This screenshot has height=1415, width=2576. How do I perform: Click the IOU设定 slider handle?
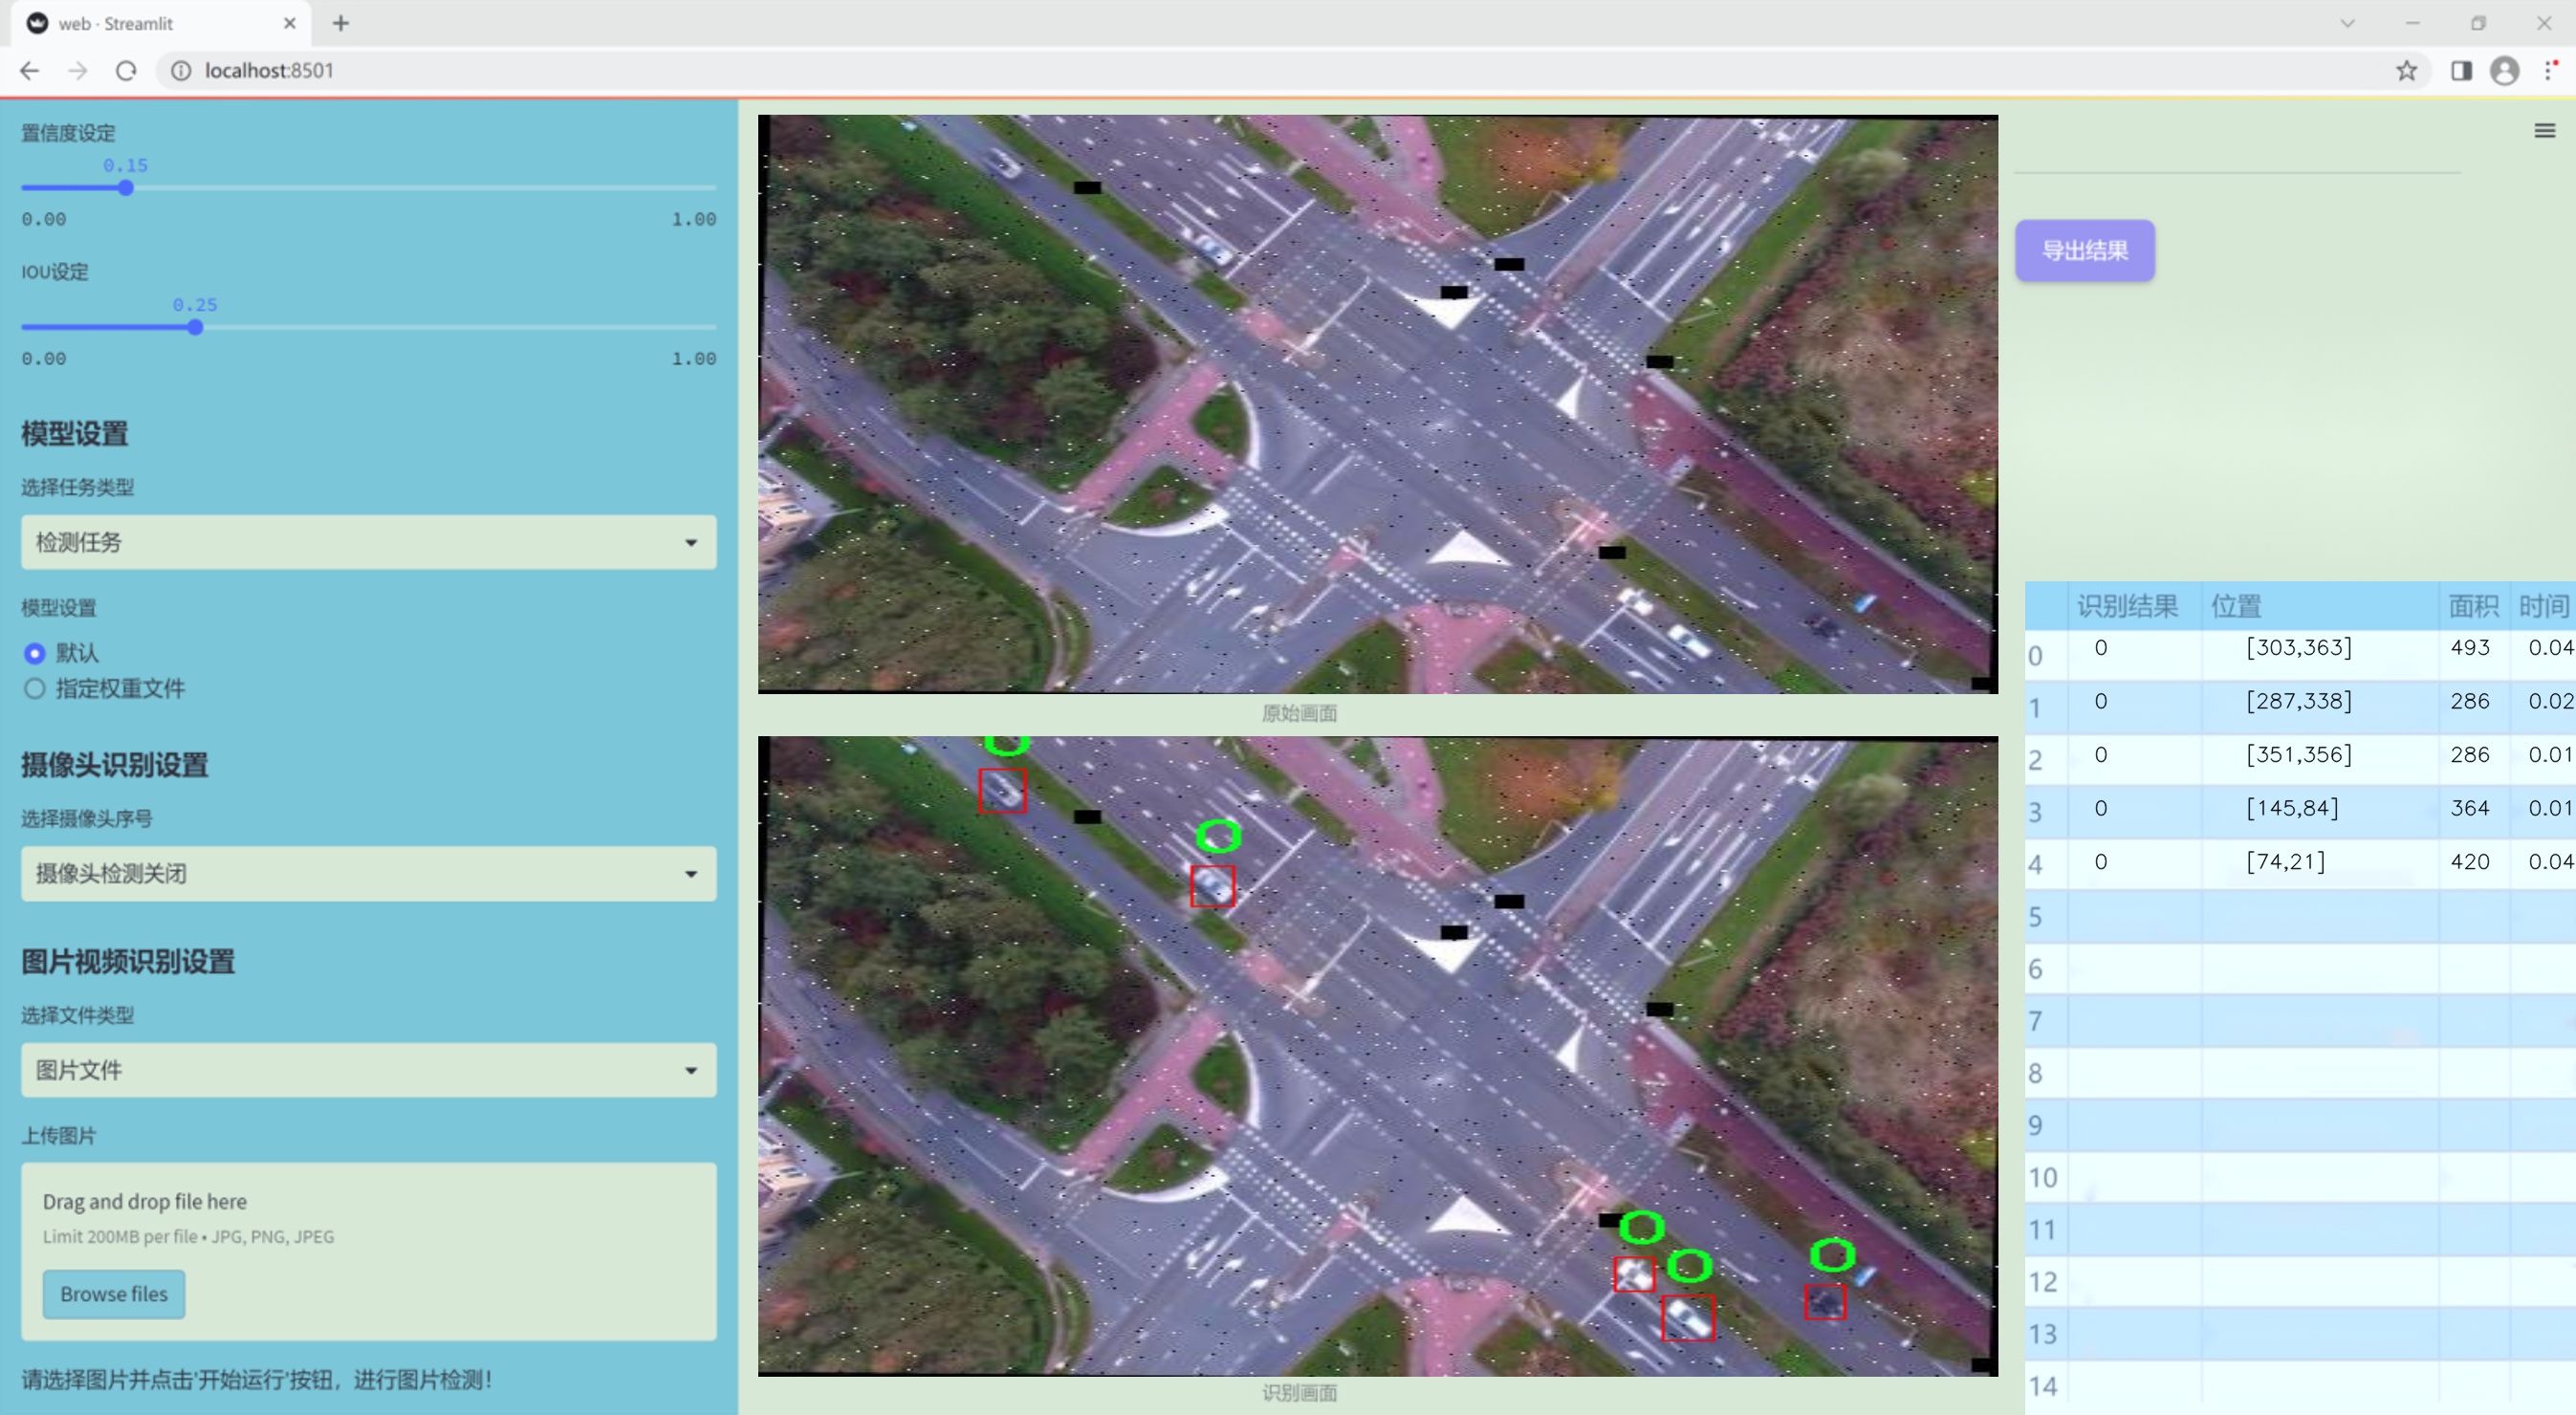[195, 327]
